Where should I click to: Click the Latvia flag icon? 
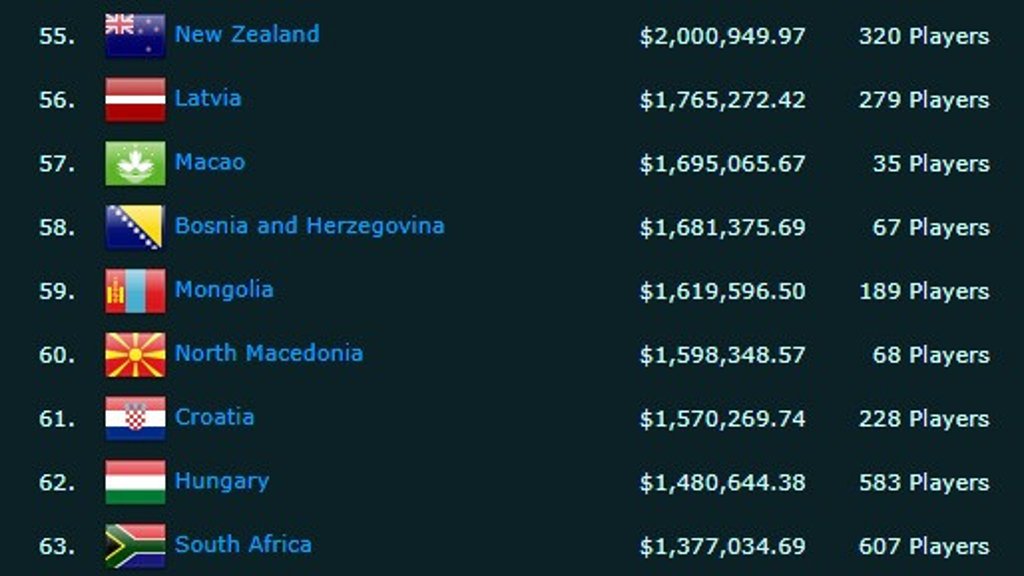tap(135, 99)
